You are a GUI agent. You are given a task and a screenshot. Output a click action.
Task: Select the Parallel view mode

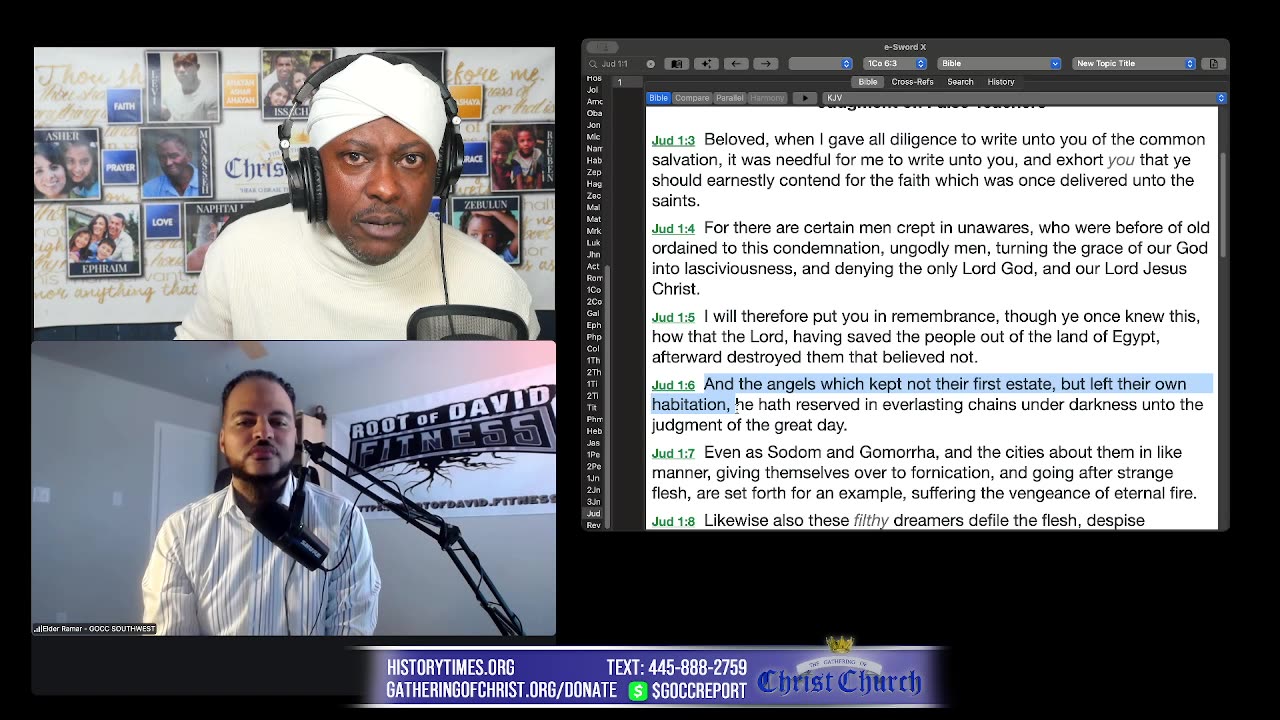pos(729,98)
